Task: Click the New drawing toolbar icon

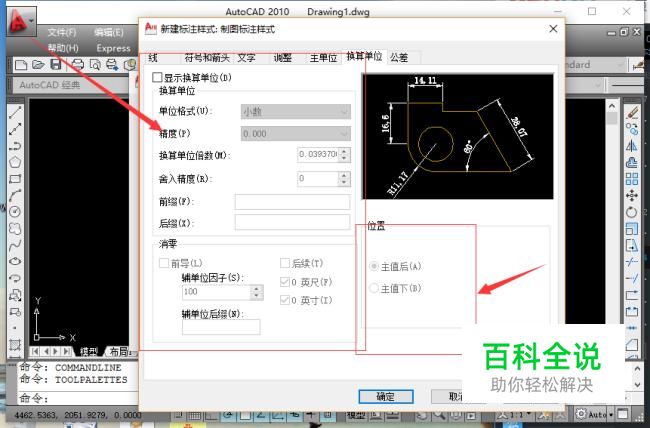Action: pyautogui.click(x=21, y=65)
